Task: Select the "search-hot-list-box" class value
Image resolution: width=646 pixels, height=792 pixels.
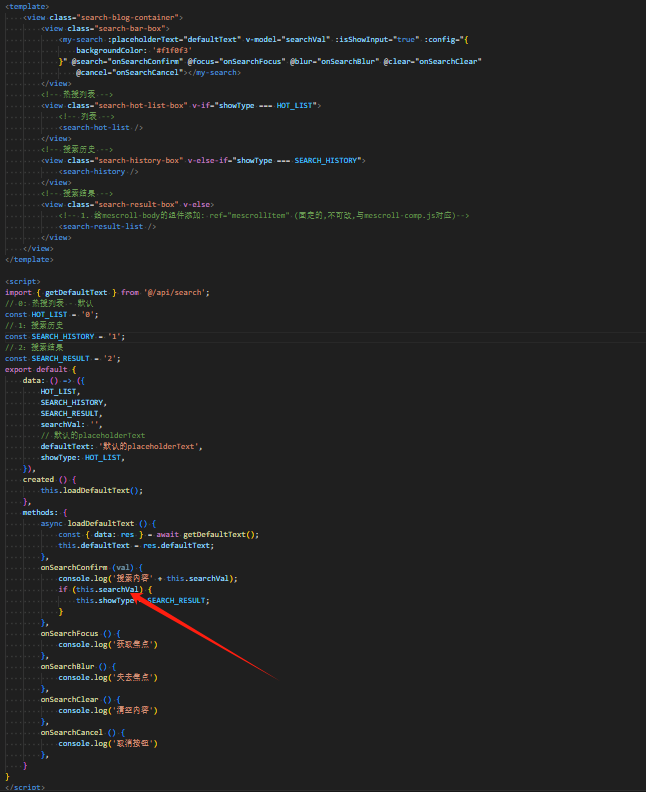Action: pyautogui.click(x=140, y=106)
